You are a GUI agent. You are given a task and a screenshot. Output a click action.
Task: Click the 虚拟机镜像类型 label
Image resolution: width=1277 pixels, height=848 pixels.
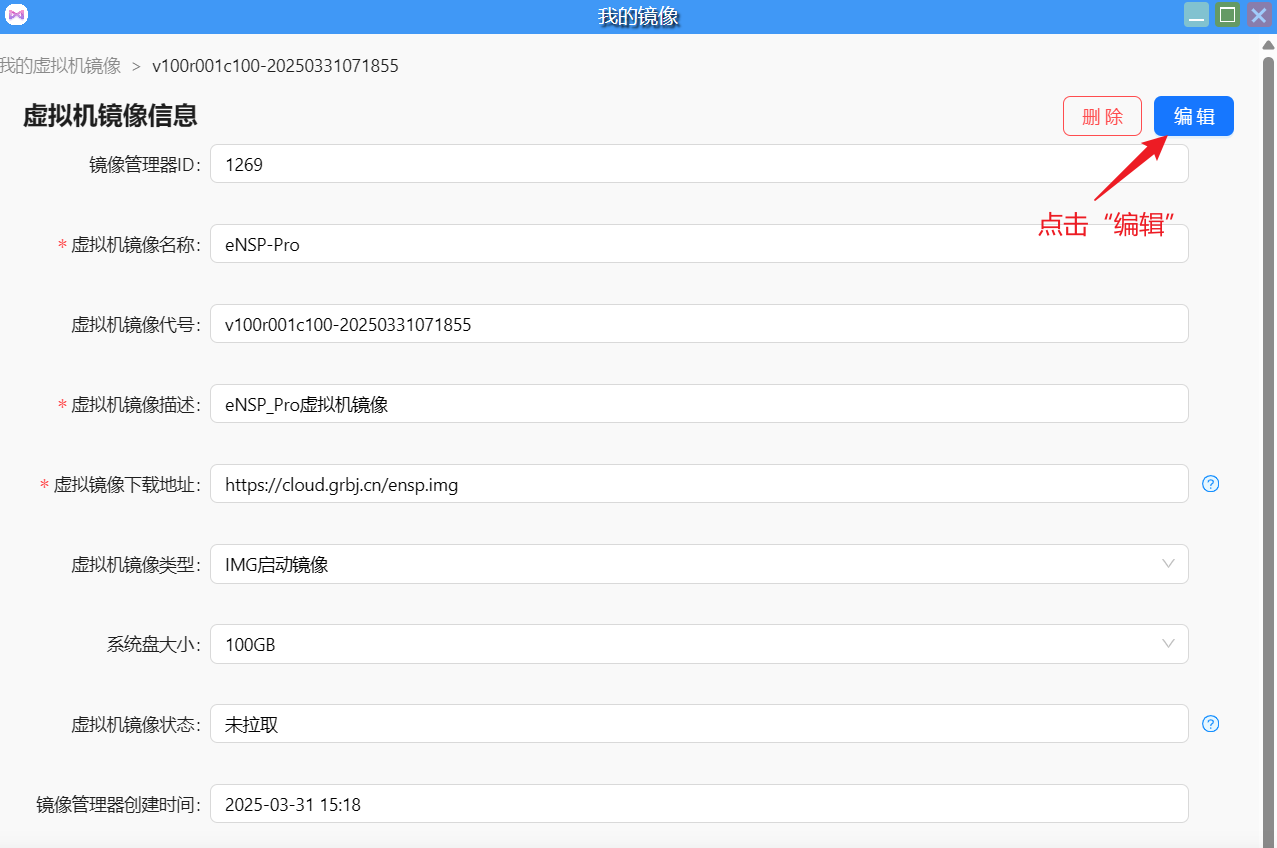137,565
